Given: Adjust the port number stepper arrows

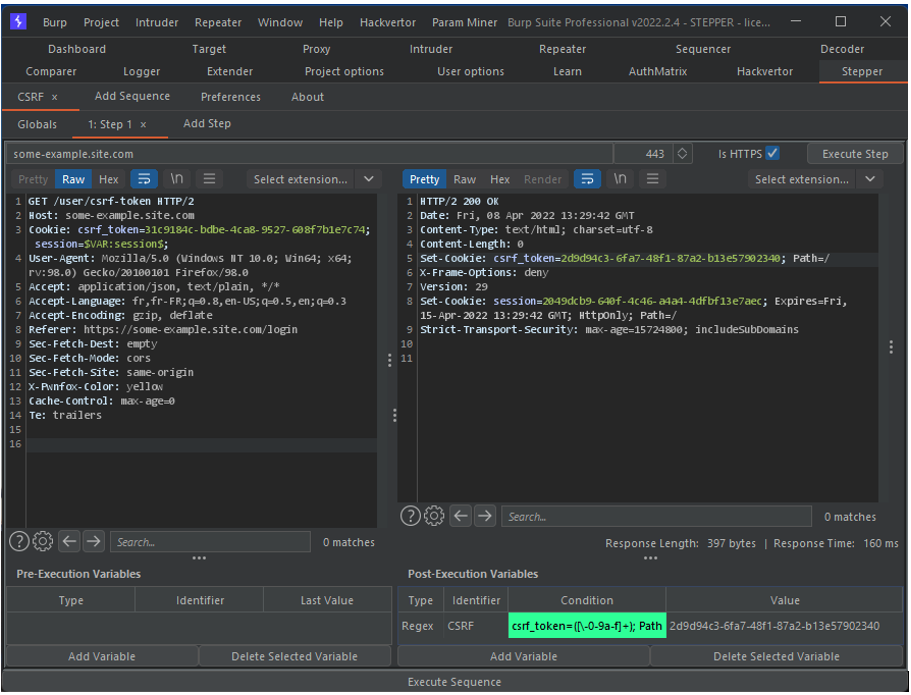Looking at the screenshot, I should point(682,154).
